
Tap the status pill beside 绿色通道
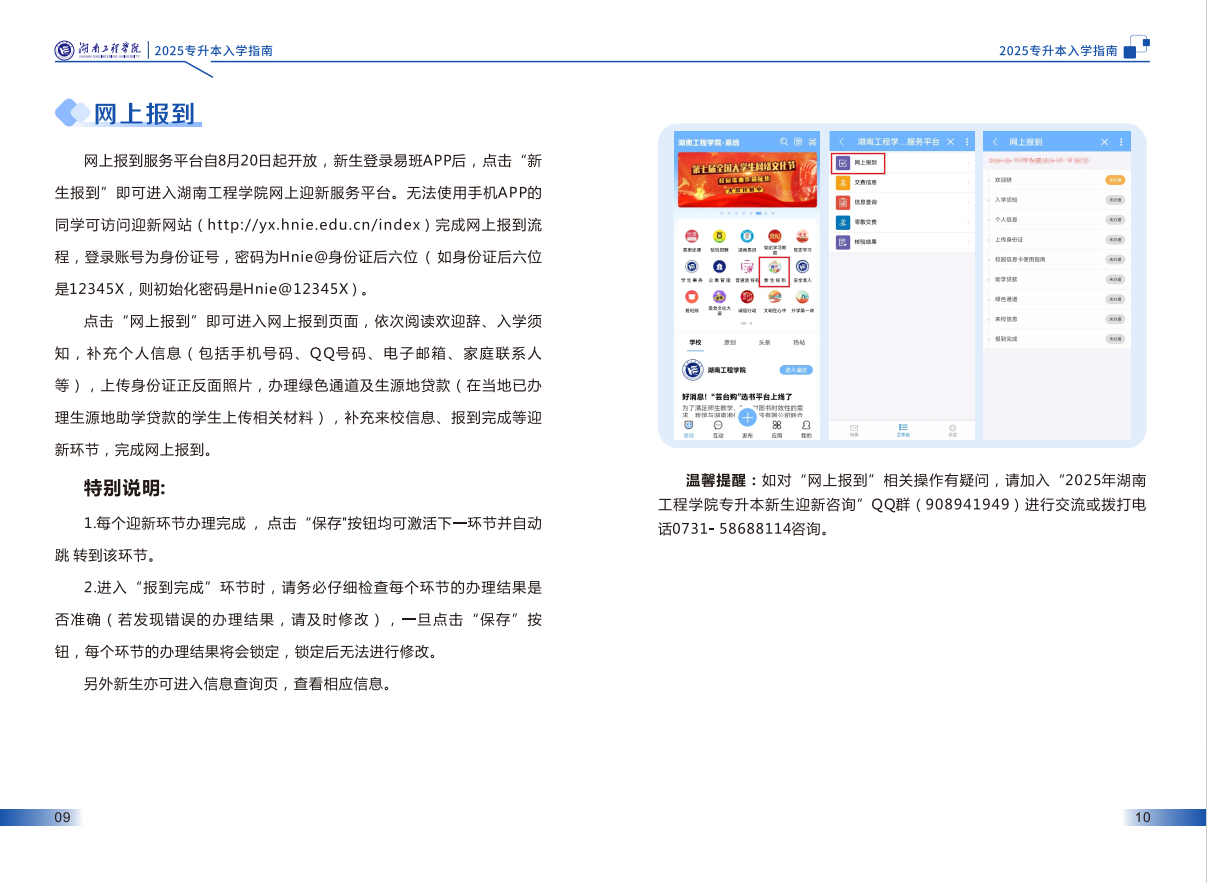[x=1115, y=299]
